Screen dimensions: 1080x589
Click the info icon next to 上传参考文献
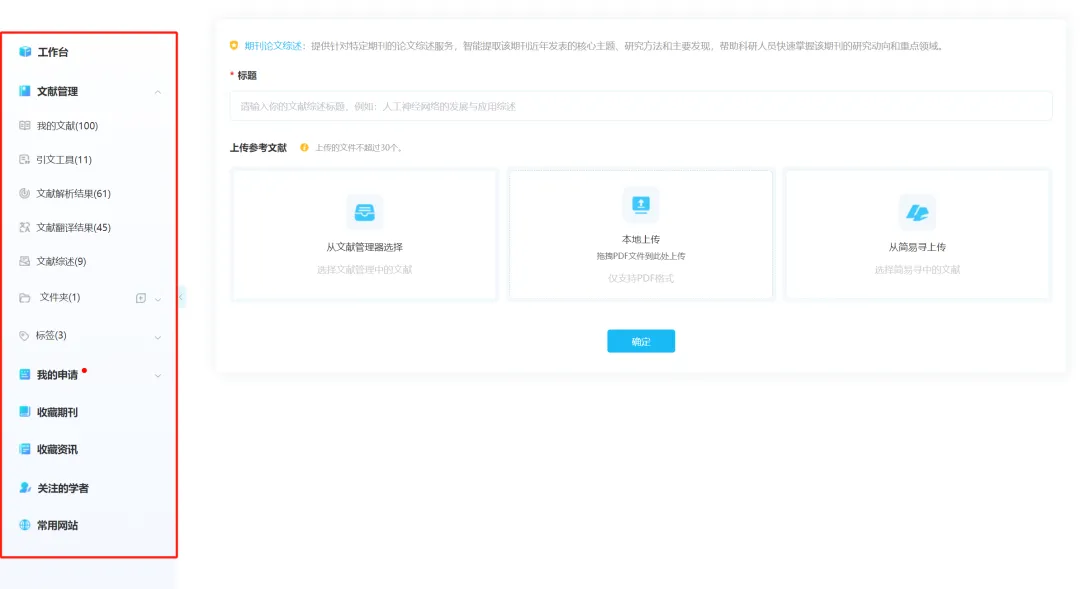point(304,148)
